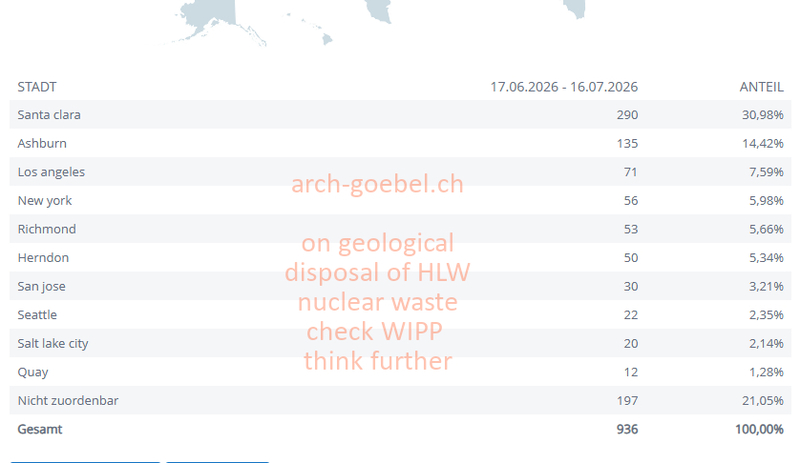Select the STADT column header
Viewport: 800px width, 463px height.
37,87
